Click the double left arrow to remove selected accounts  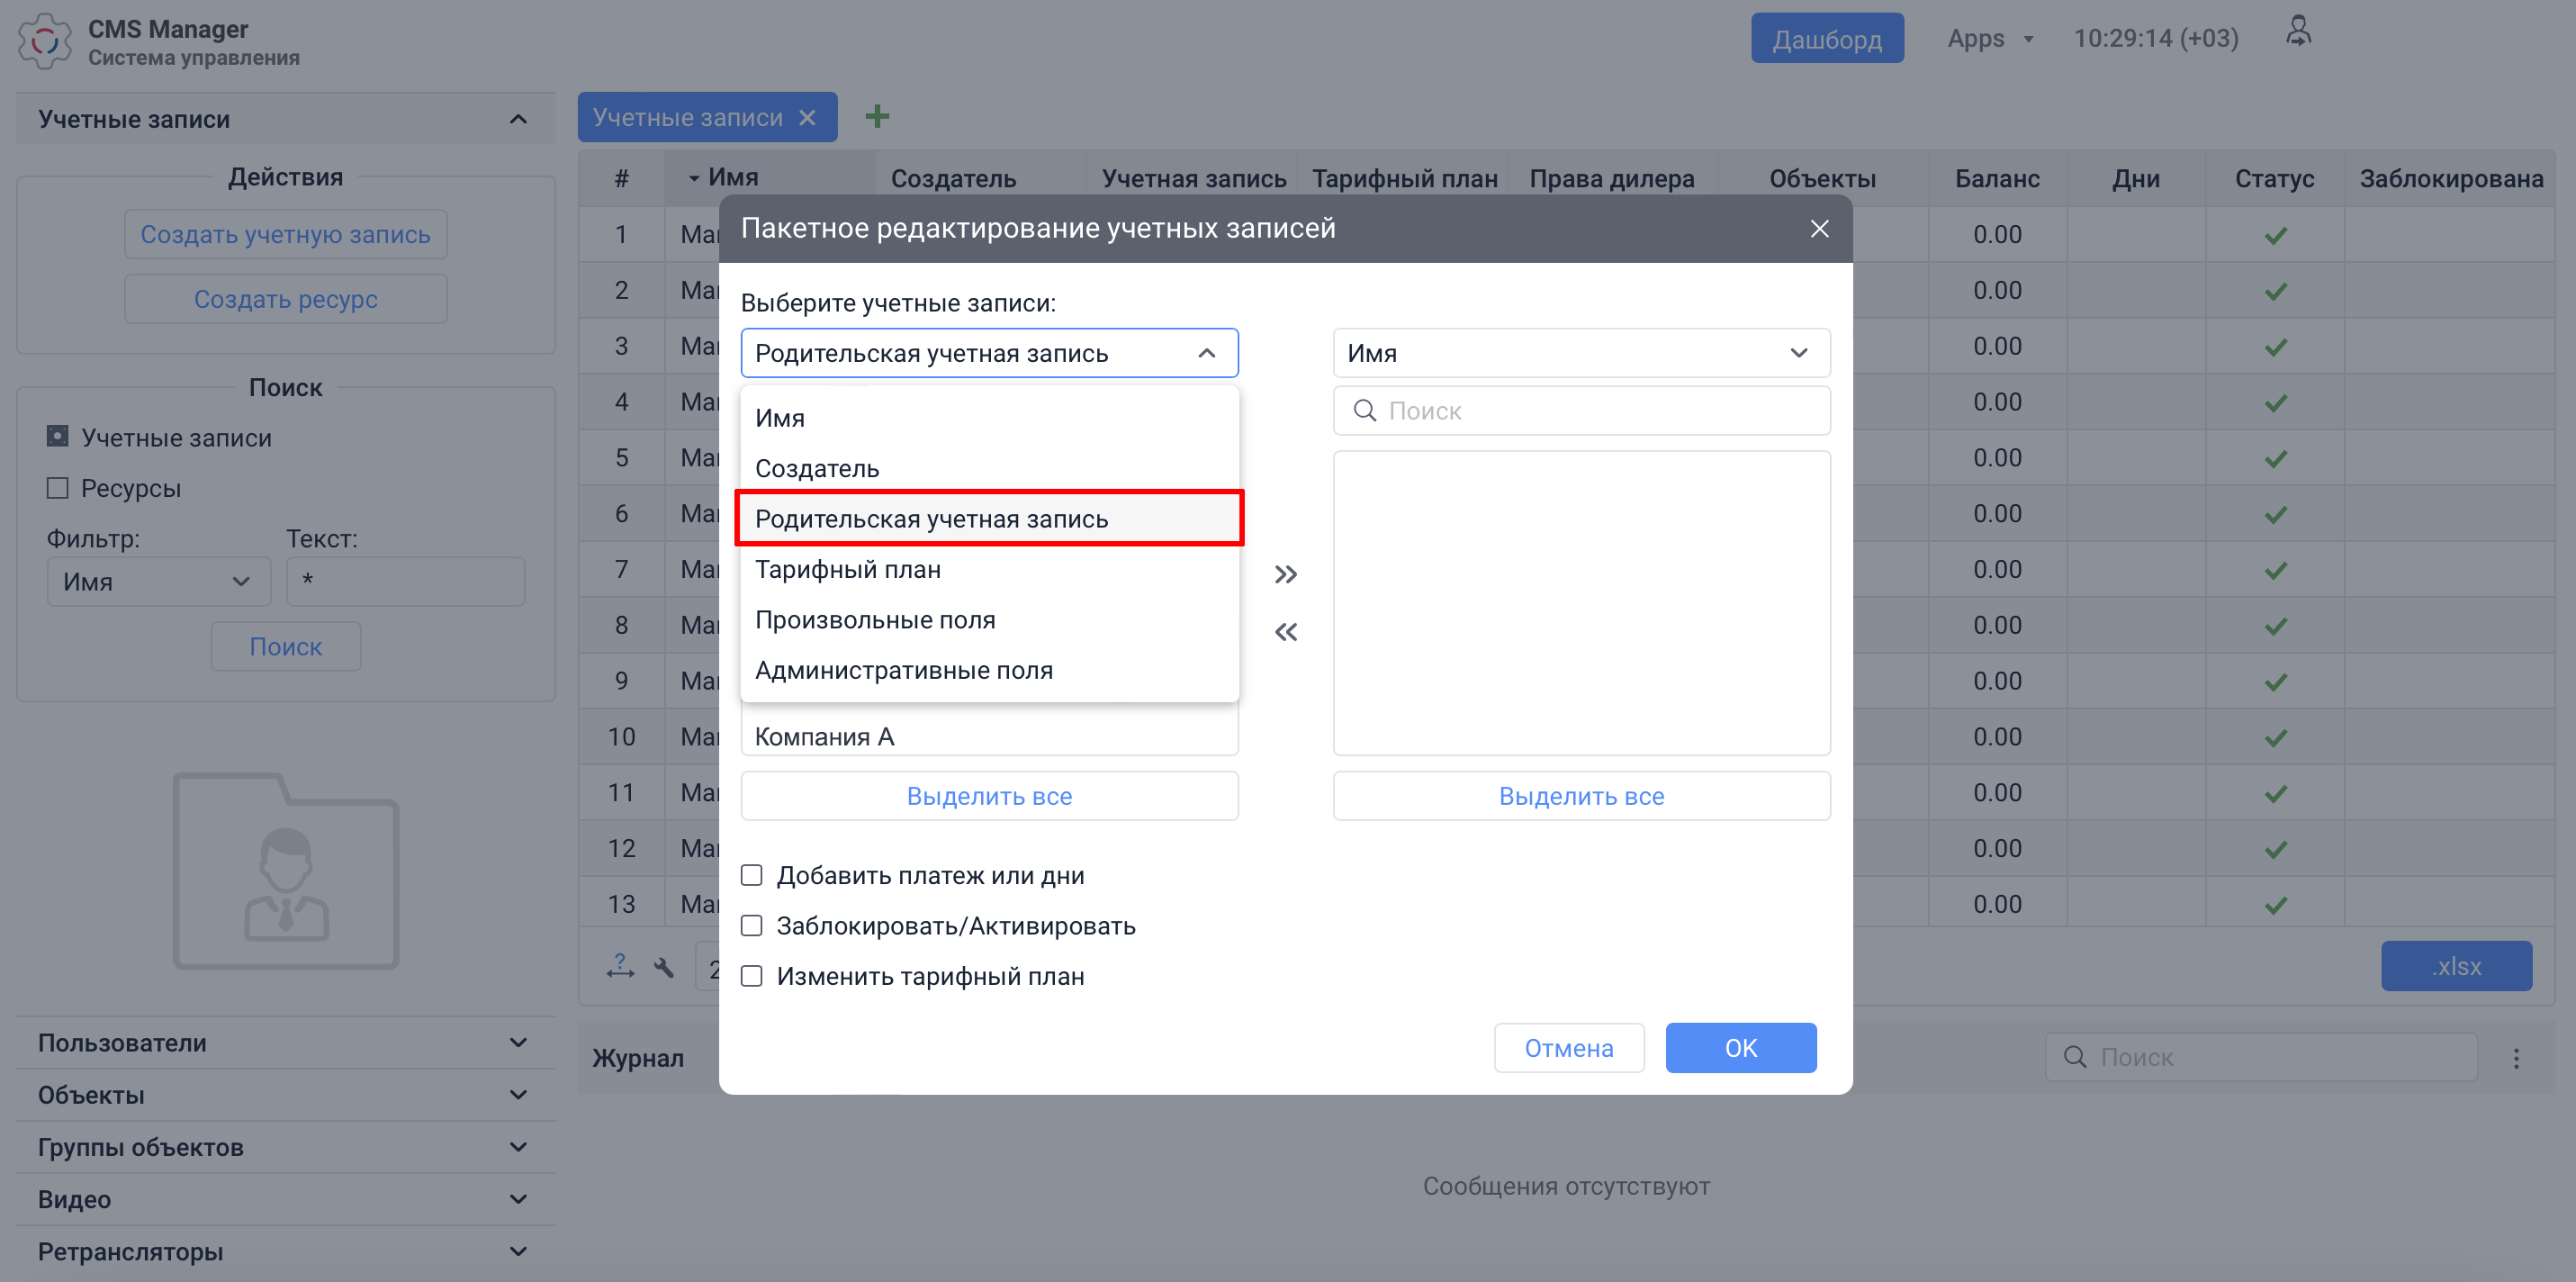1286,631
